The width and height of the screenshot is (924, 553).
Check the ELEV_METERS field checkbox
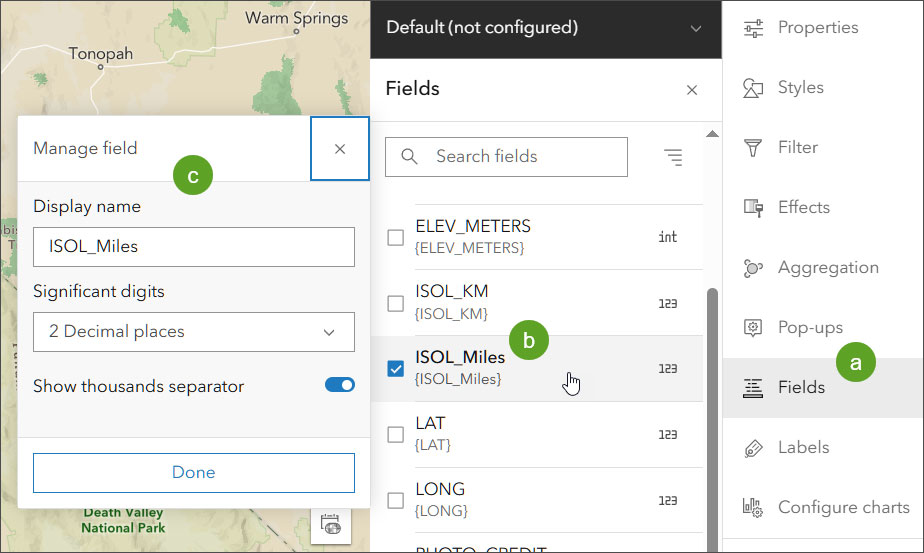[396, 237]
